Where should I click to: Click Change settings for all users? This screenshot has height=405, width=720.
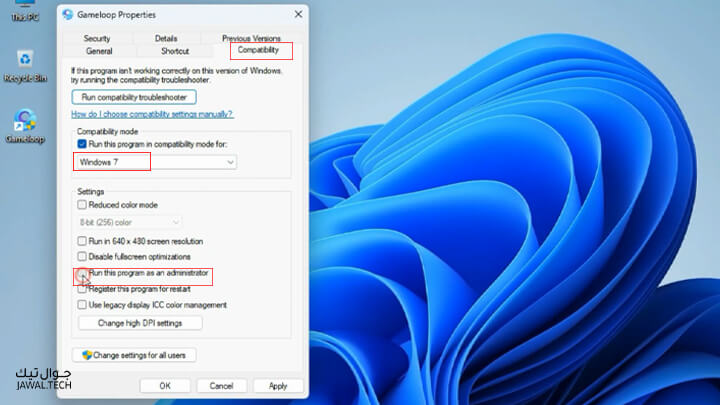point(134,355)
